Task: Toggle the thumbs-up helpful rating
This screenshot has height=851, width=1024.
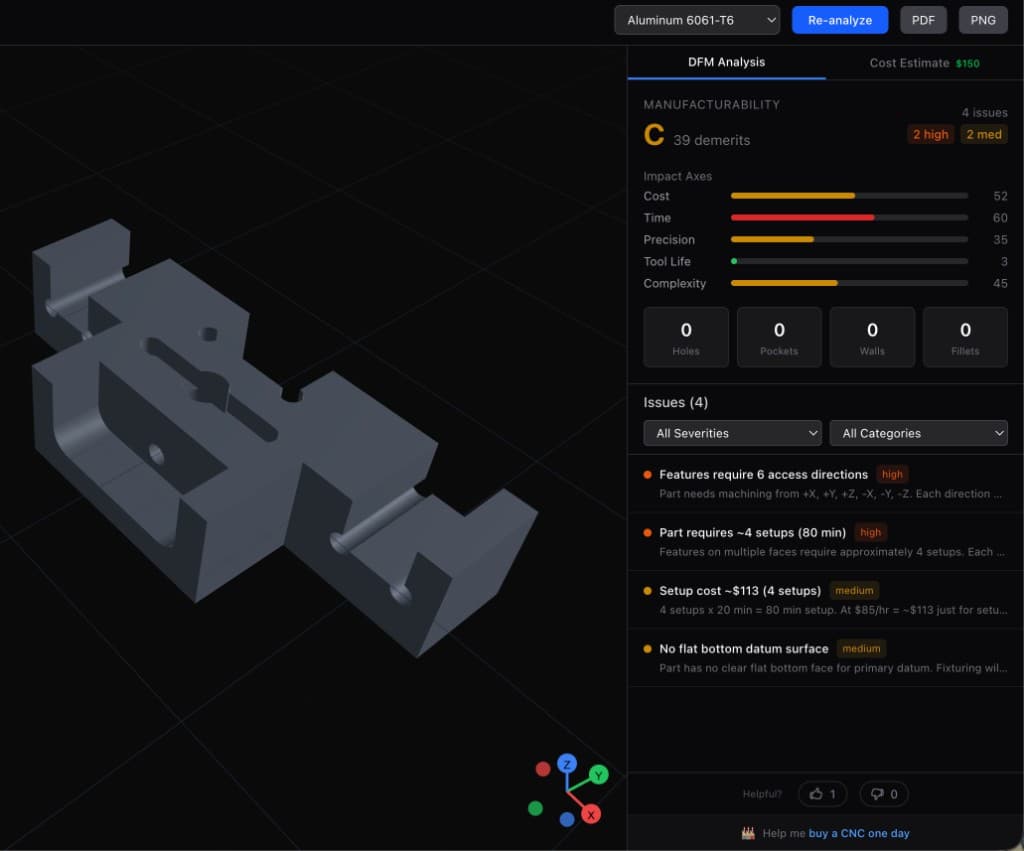Action: (x=822, y=793)
